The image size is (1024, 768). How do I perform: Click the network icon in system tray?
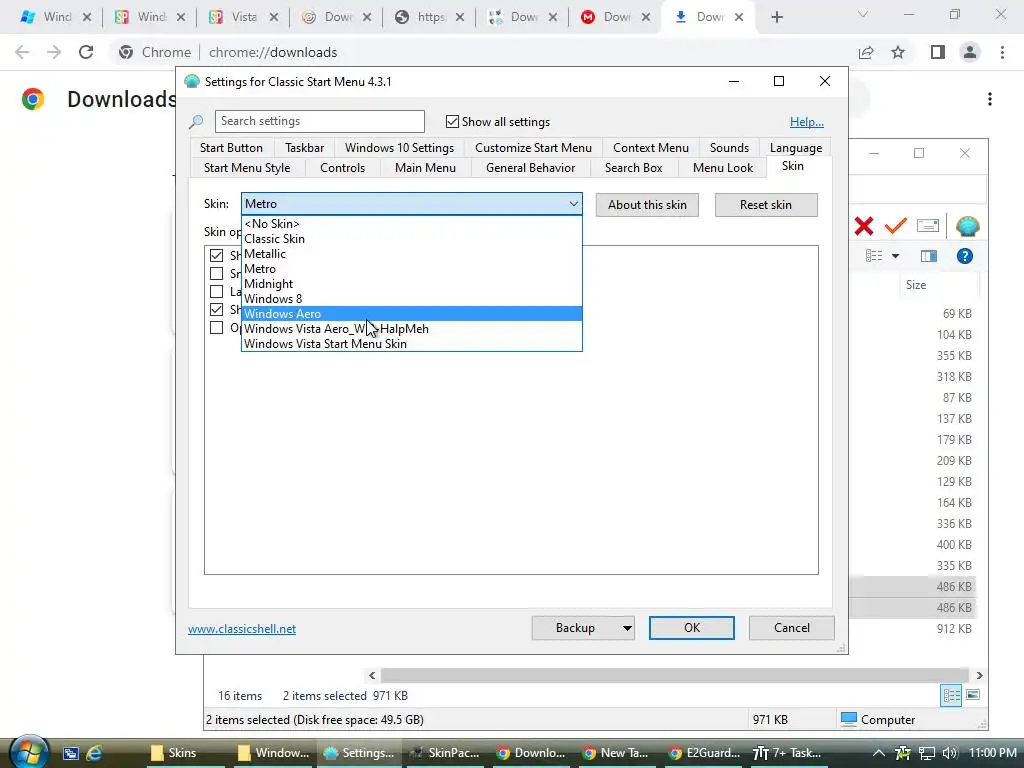point(927,753)
